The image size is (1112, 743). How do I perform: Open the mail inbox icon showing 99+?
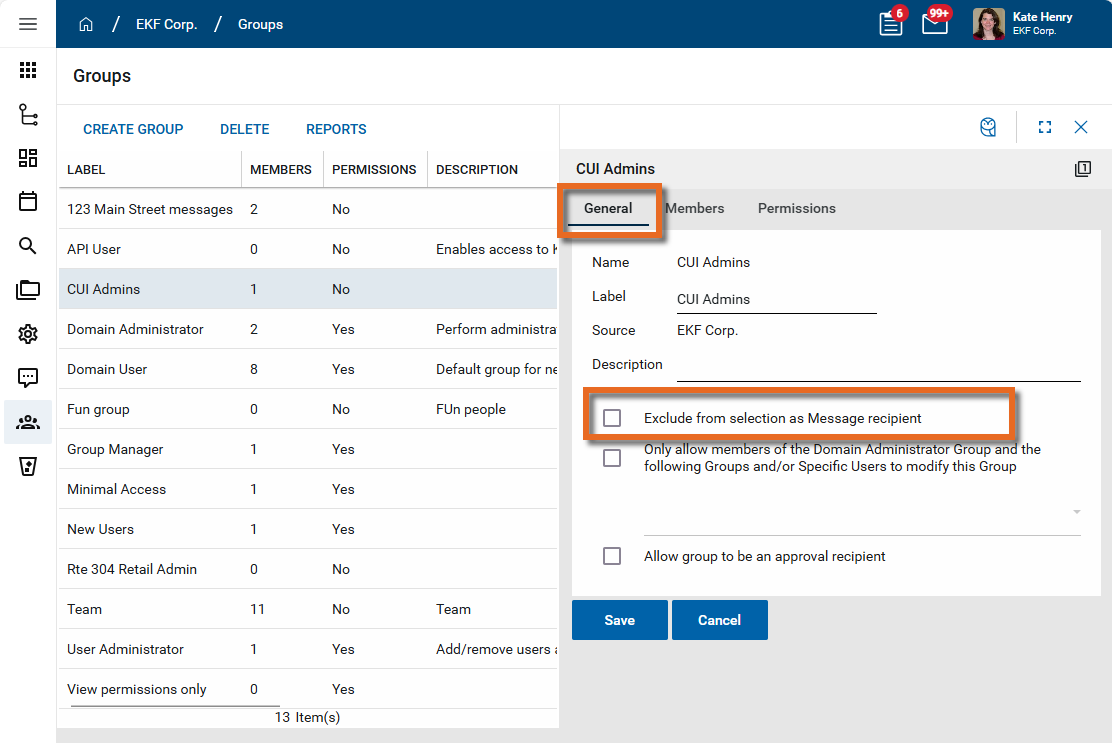(934, 24)
